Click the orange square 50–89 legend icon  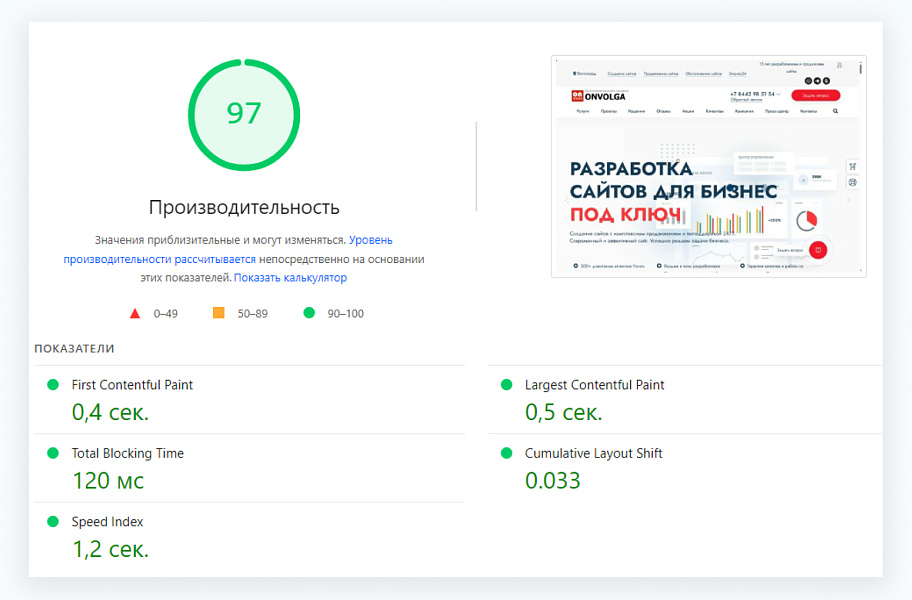pyautogui.click(x=218, y=313)
